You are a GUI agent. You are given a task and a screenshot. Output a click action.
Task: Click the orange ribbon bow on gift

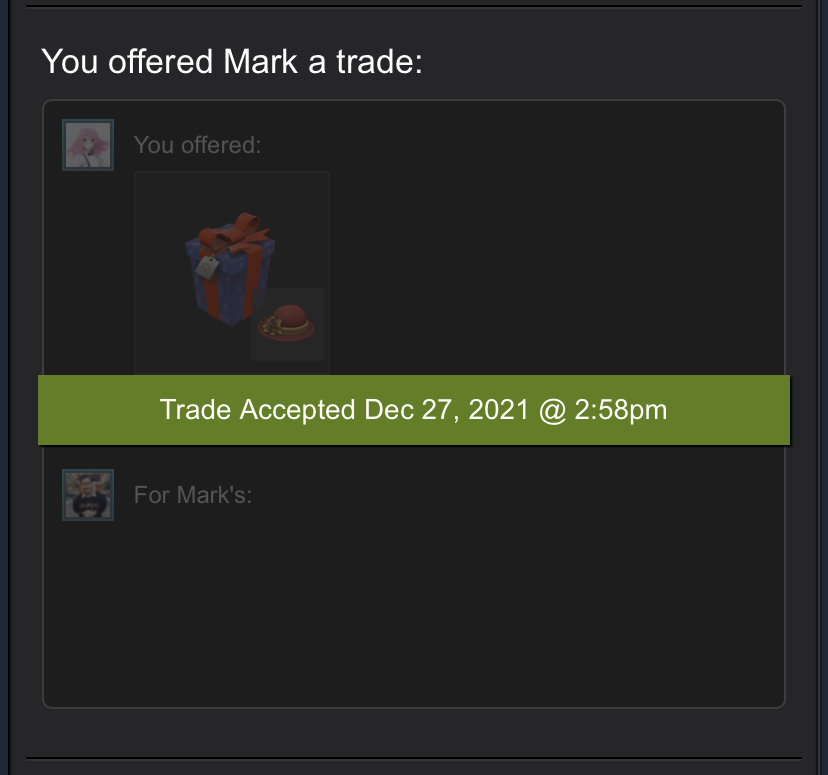point(234,231)
